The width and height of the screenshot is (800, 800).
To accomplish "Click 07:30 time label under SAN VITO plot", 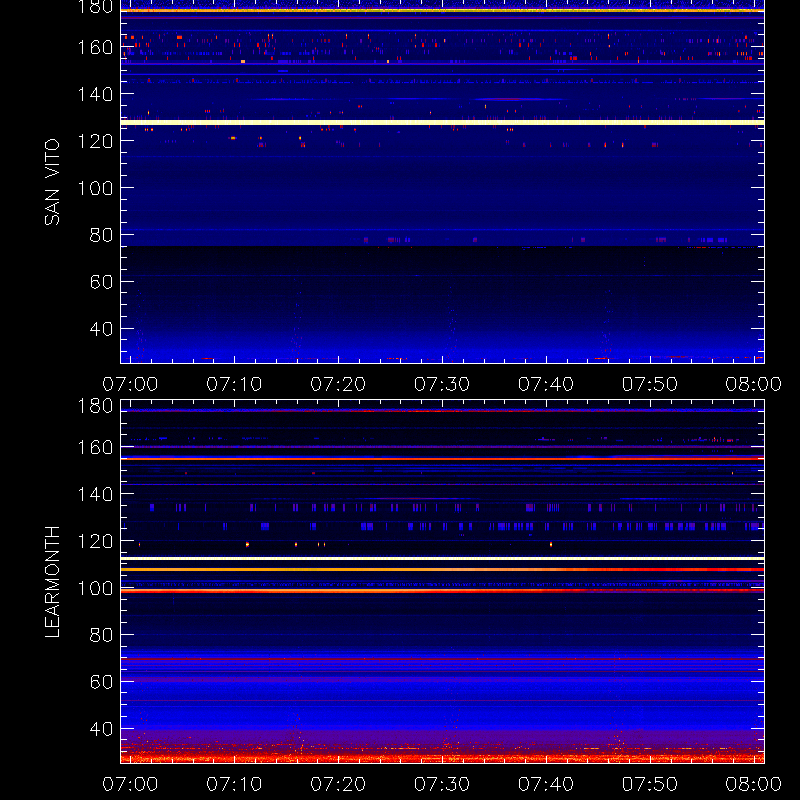I will coord(442,384).
